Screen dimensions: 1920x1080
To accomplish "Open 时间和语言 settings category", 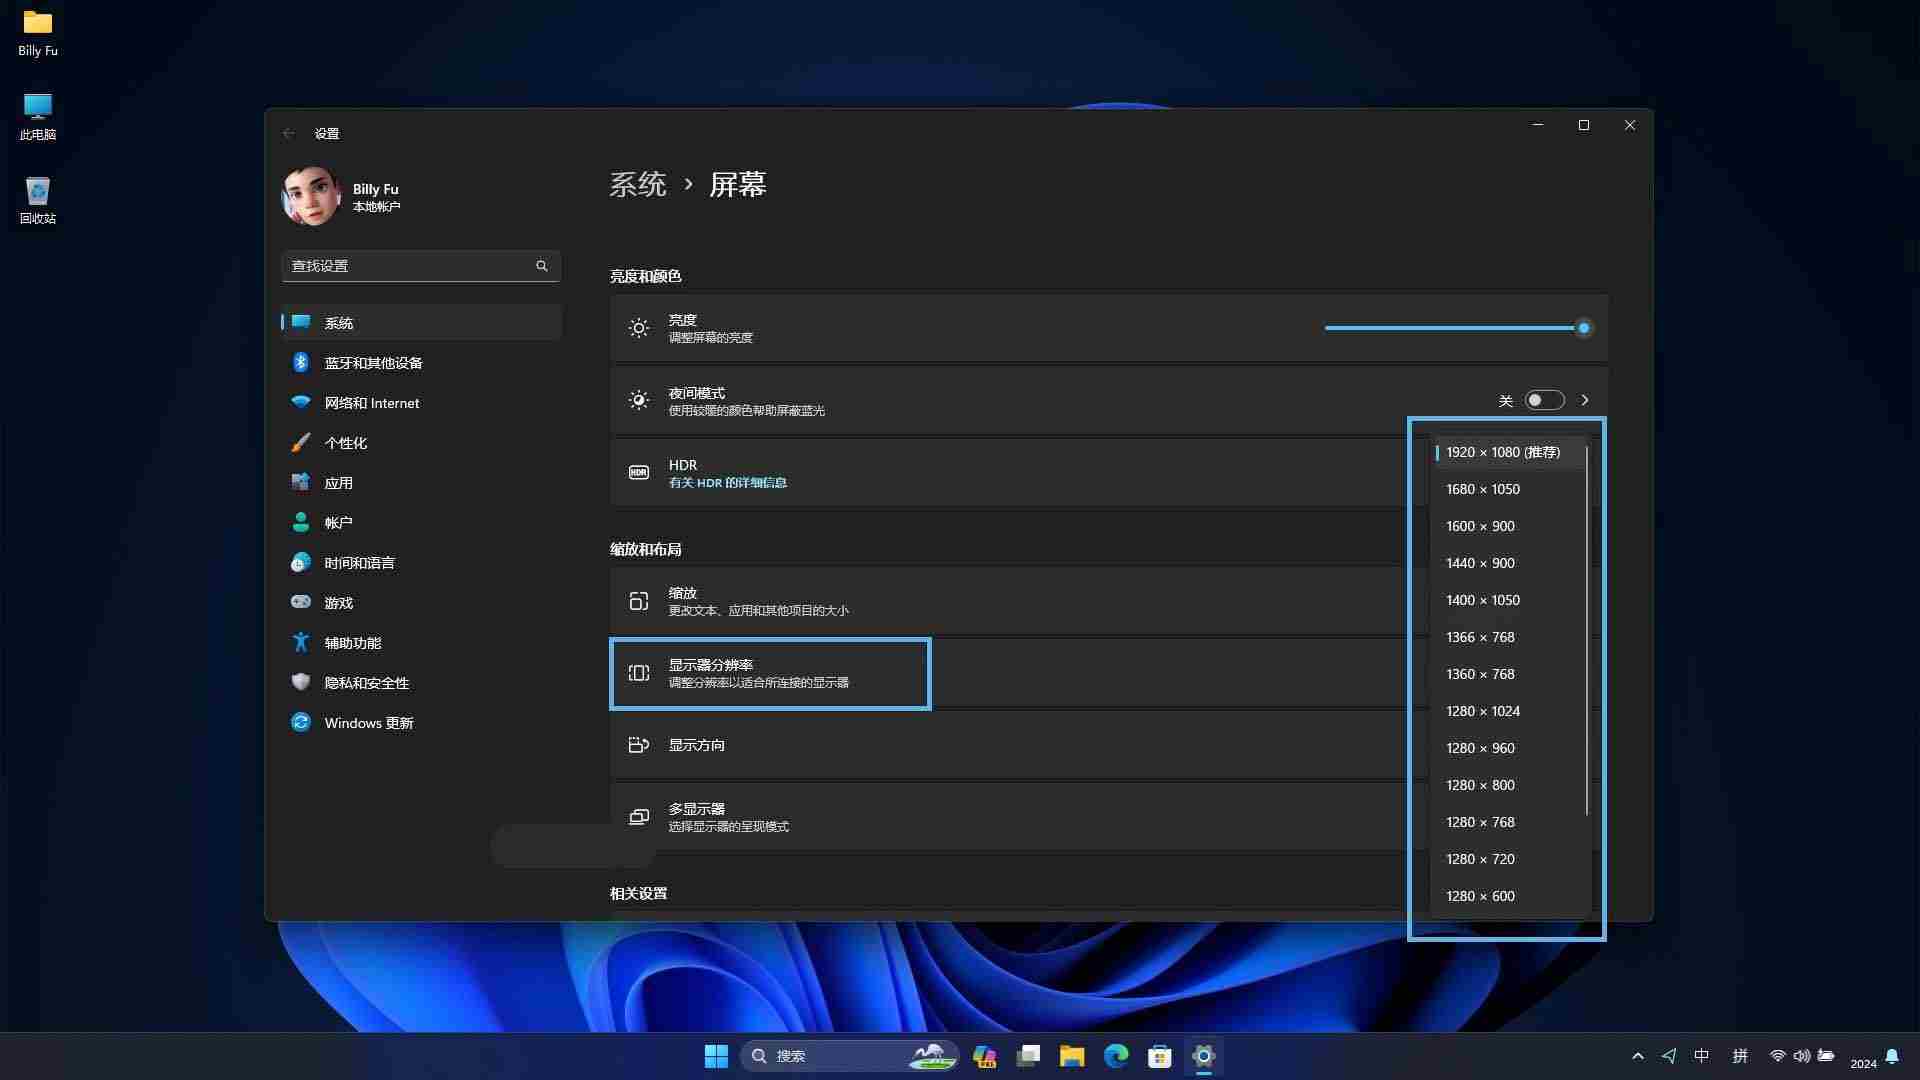I will (359, 563).
